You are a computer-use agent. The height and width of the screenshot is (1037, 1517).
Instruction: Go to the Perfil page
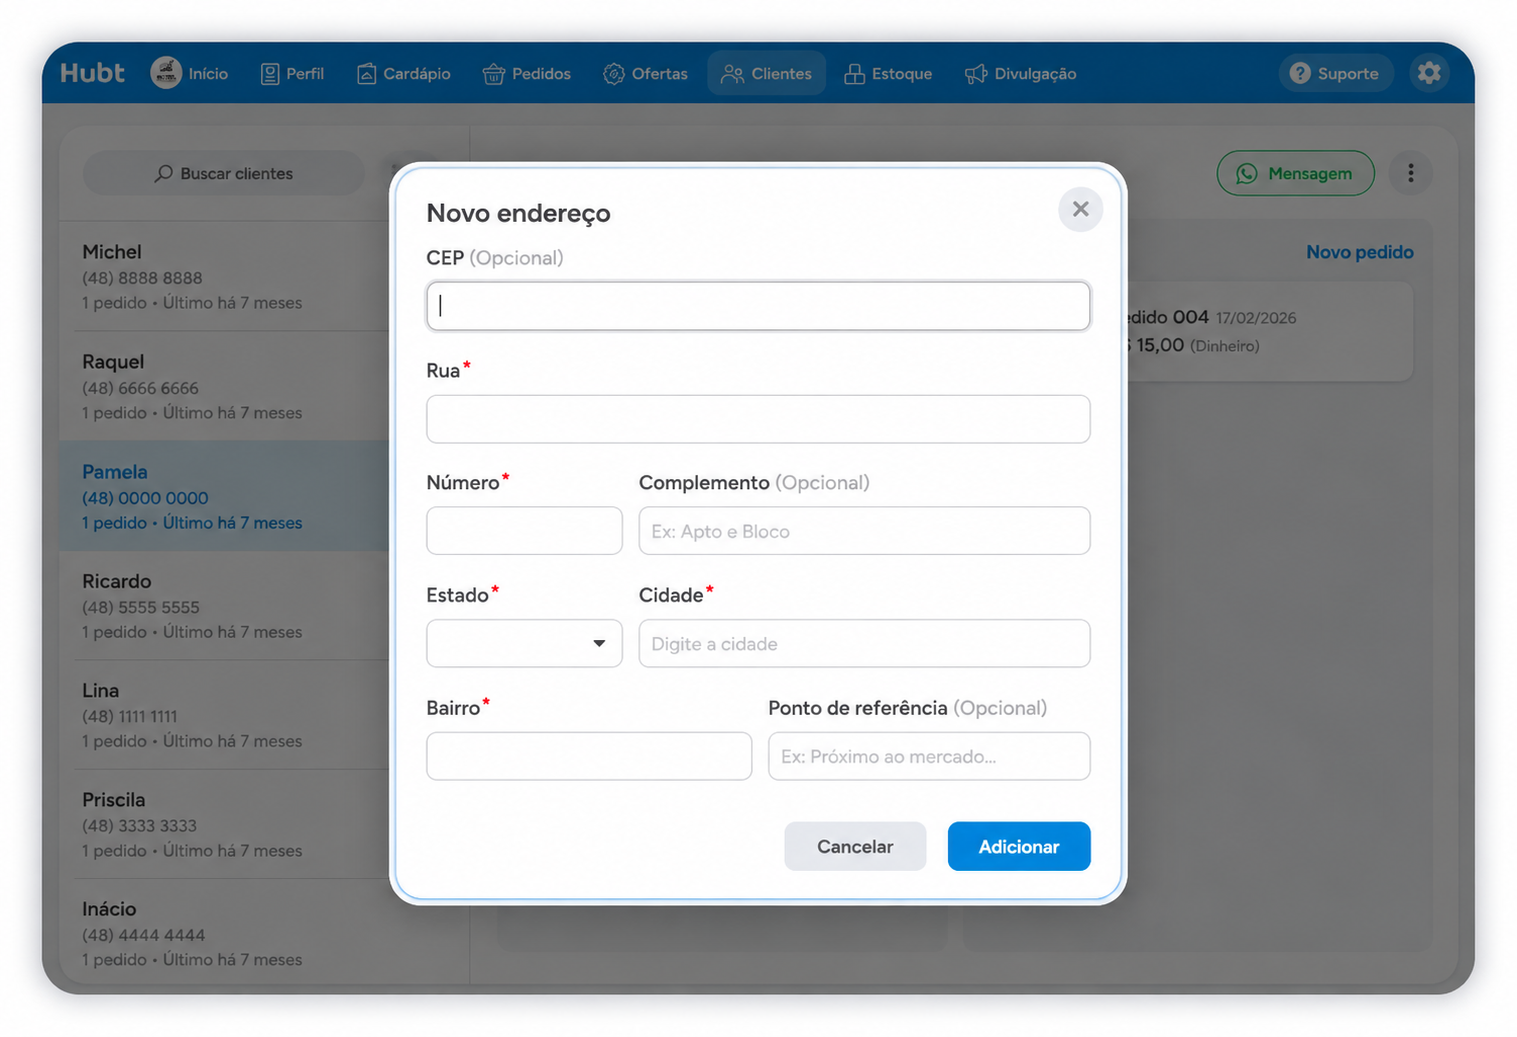pyautogui.click(x=292, y=73)
